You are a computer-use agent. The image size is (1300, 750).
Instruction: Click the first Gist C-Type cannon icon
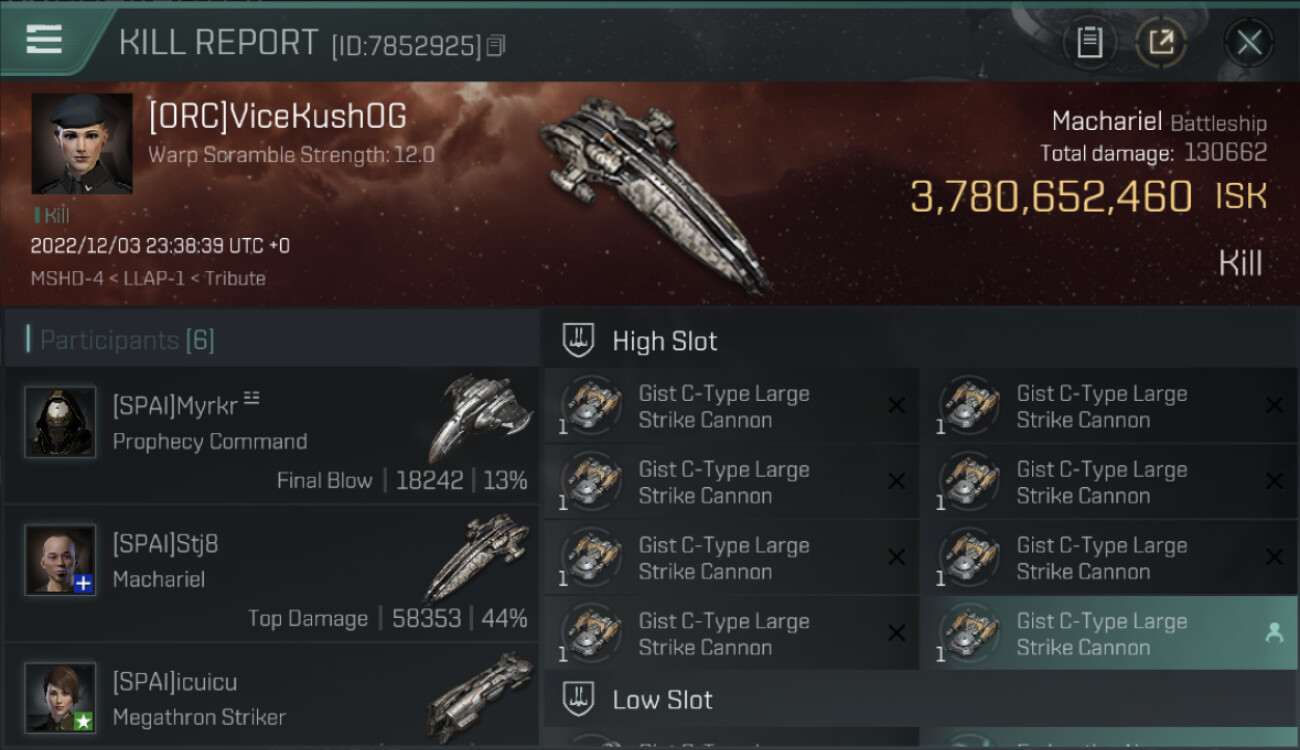point(591,406)
